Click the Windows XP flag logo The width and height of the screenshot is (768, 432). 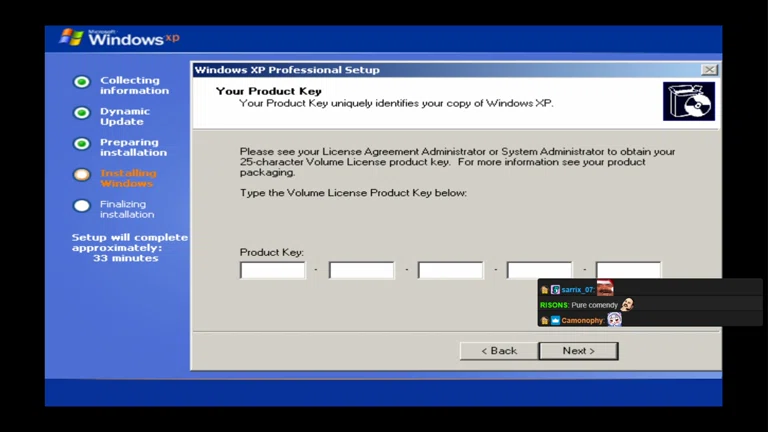(72, 37)
